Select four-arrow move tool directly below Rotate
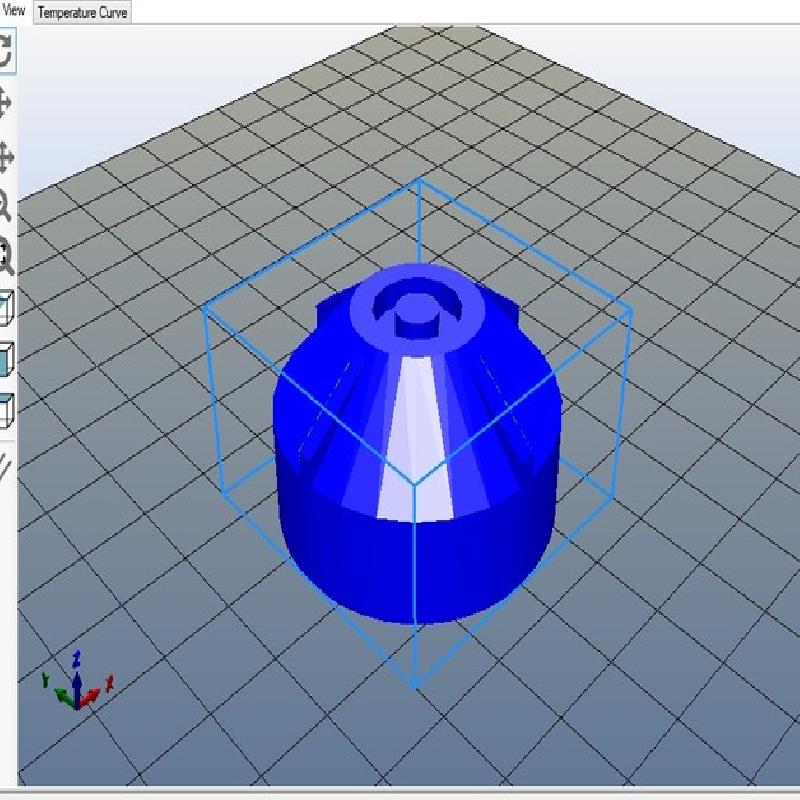Image resolution: width=800 pixels, height=800 pixels. [5, 102]
